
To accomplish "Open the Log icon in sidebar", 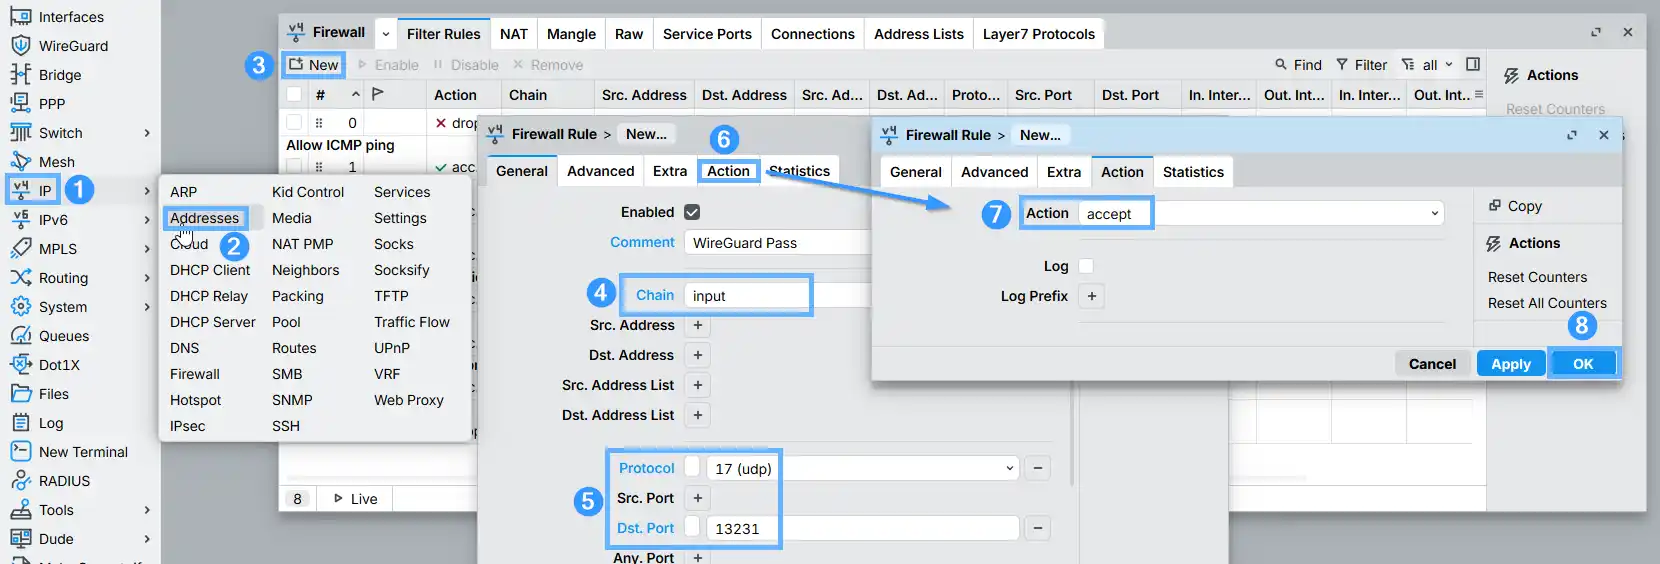I will [x=20, y=423].
